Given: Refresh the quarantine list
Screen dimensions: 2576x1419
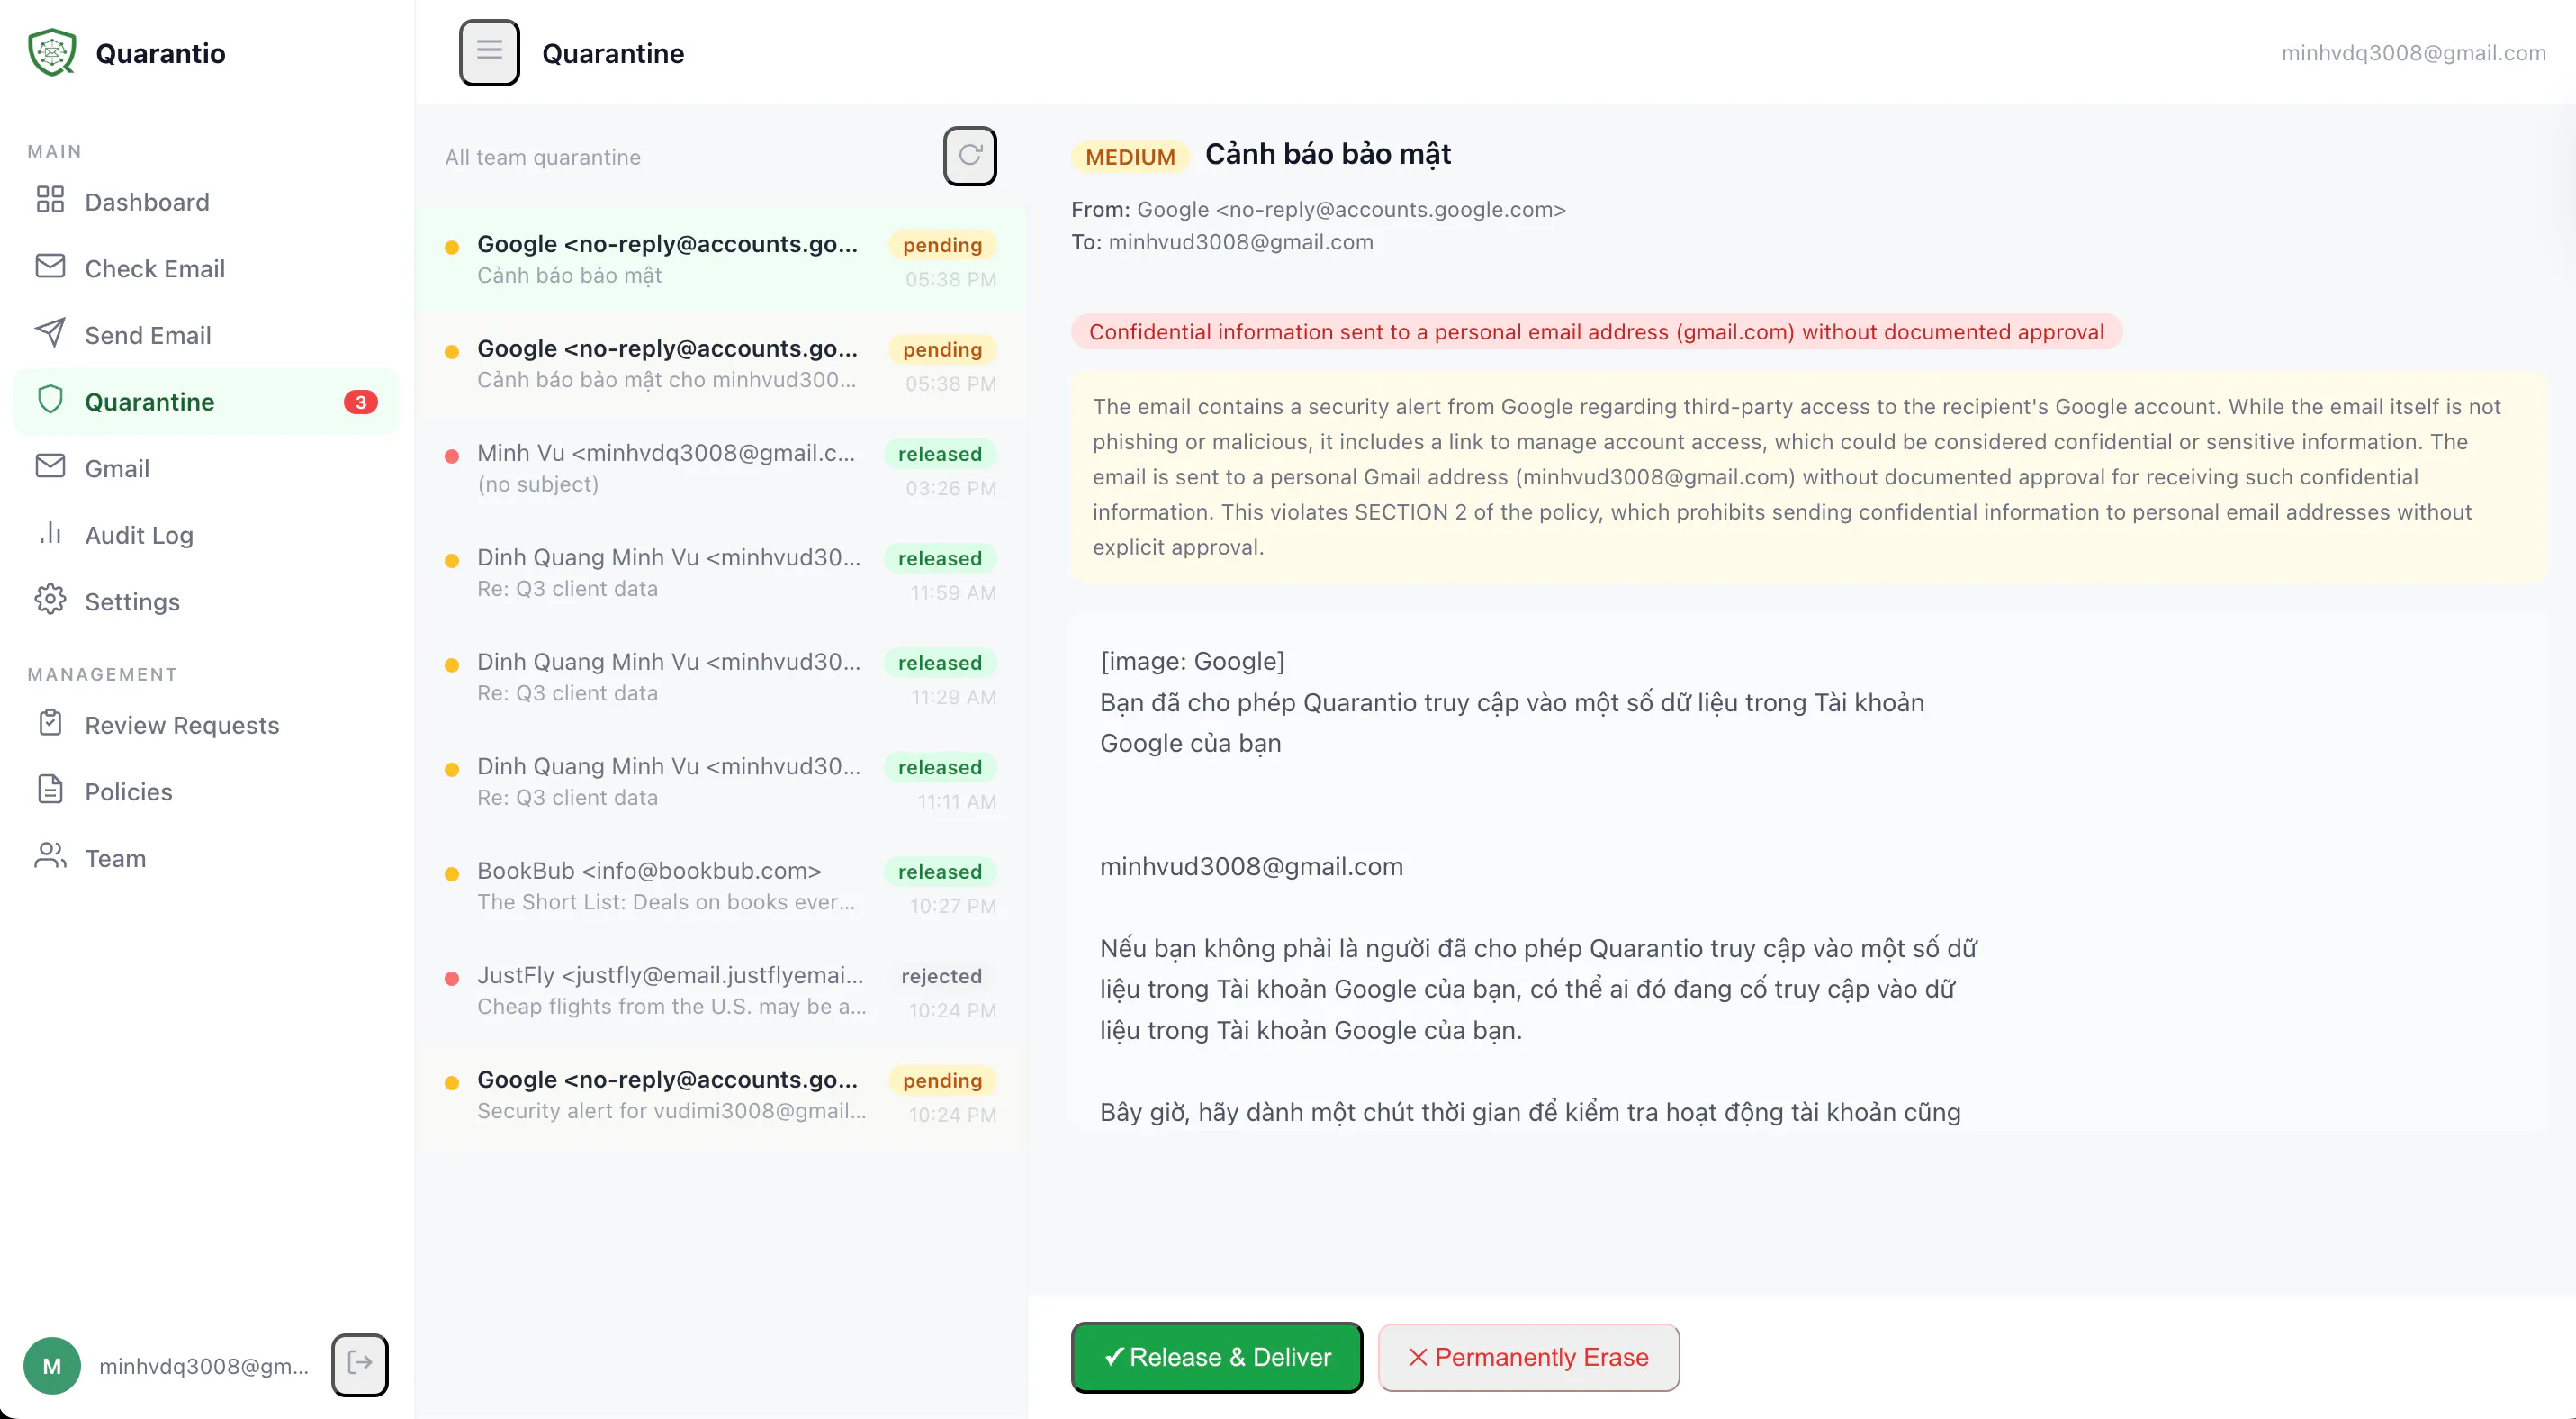Looking at the screenshot, I should [970, 155].
